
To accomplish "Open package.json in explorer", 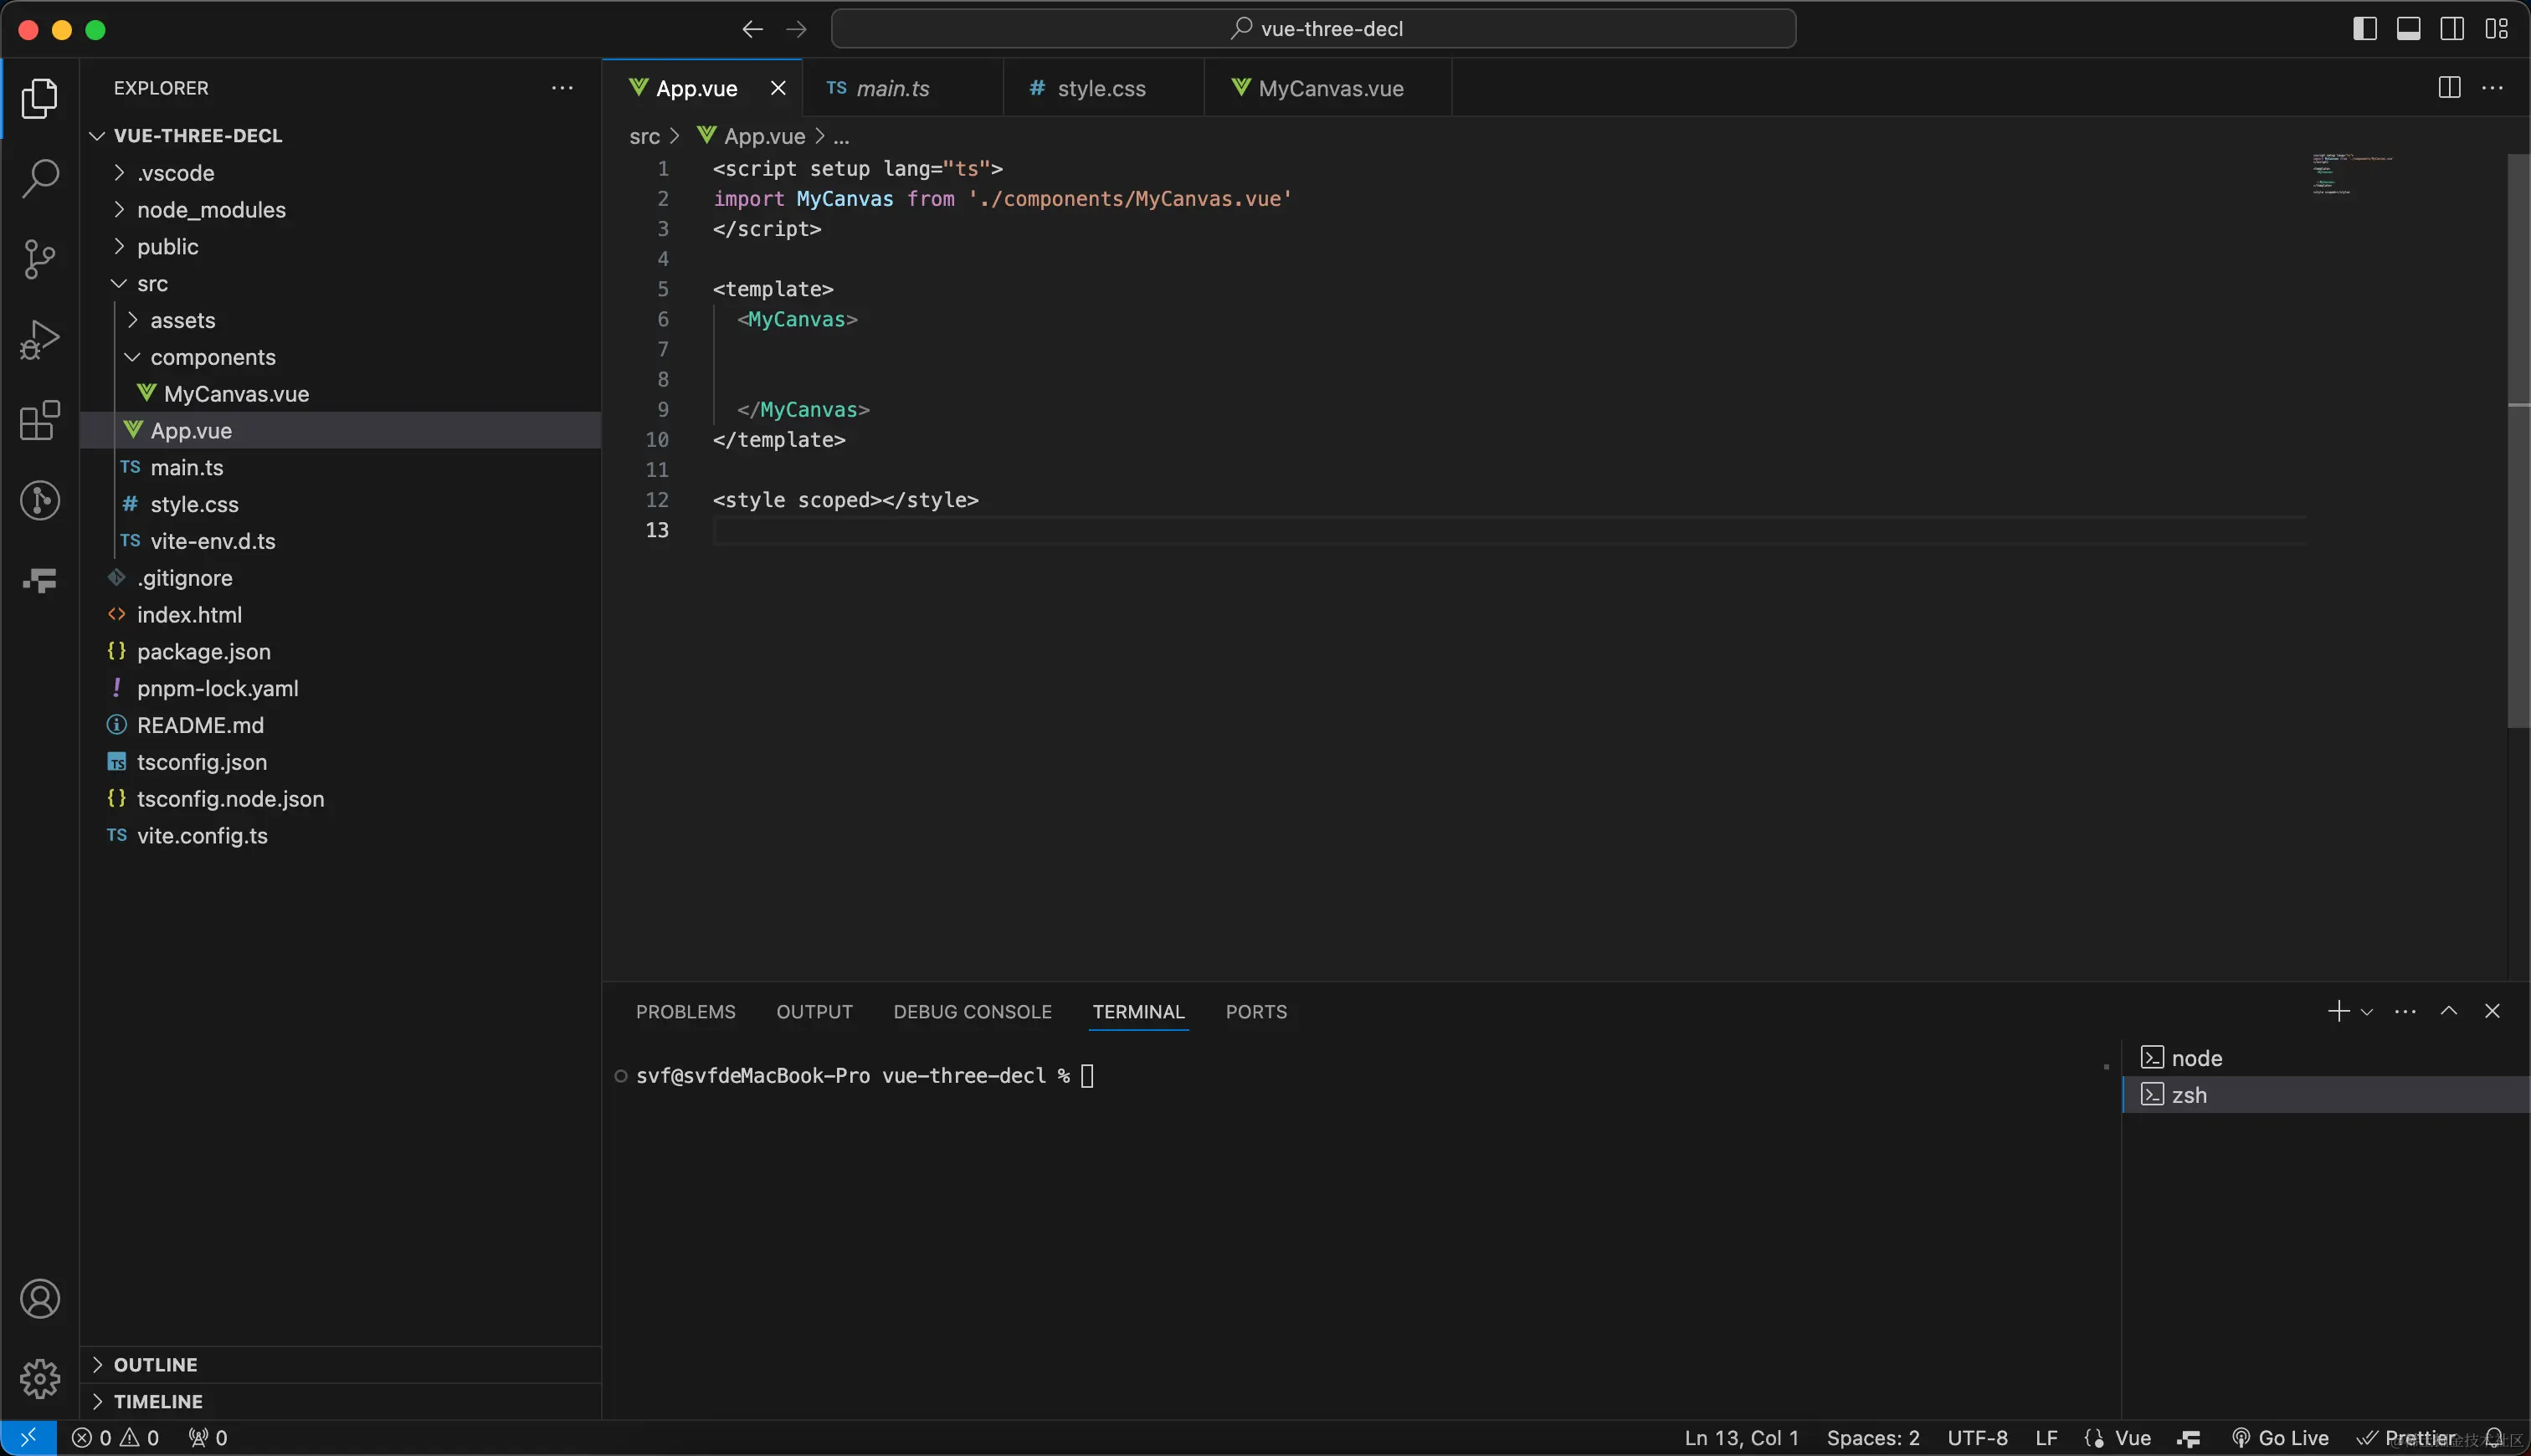I will coord(203,651).
